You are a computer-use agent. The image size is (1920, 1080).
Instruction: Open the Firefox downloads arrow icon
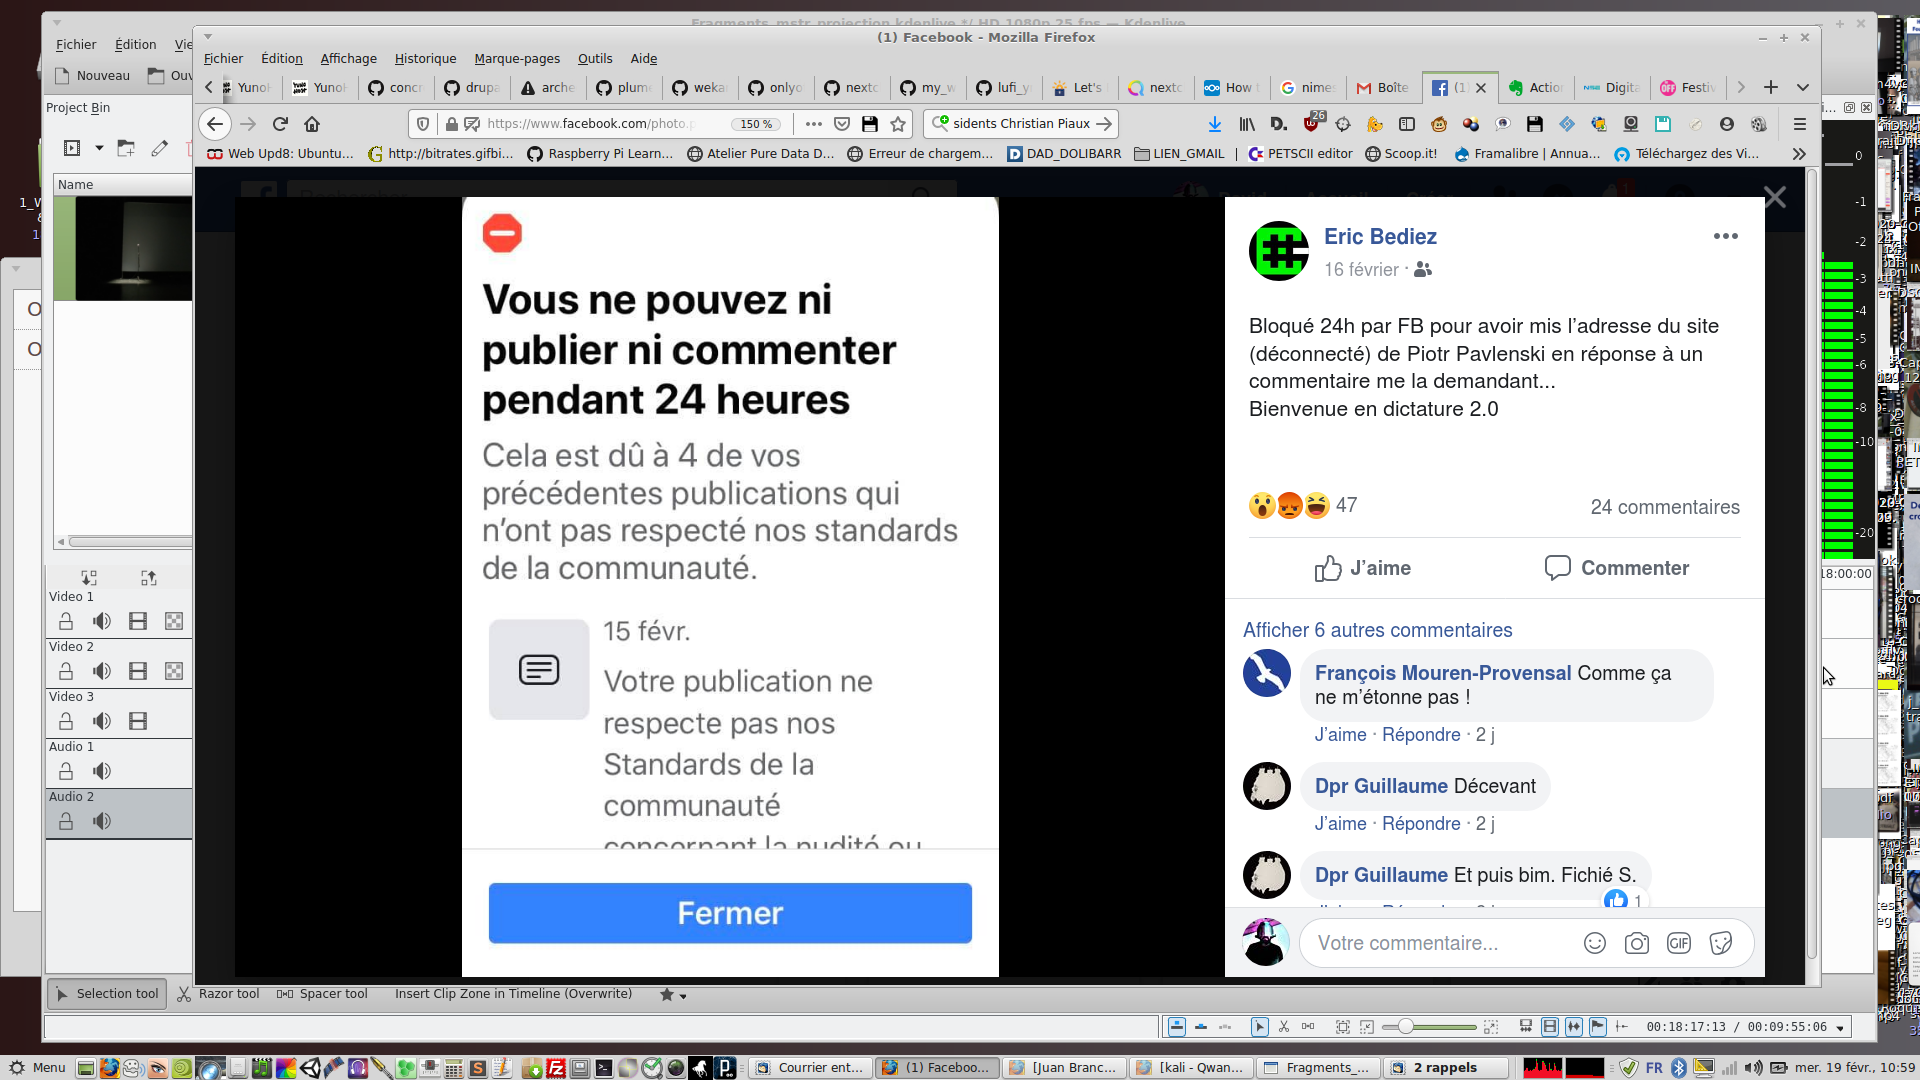click(1214, 124)
